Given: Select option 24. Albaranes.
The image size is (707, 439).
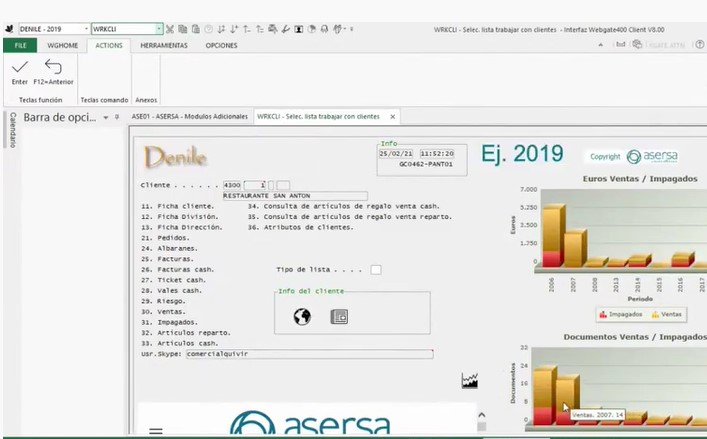Looking at the screenshot, I should coord(169,249).
